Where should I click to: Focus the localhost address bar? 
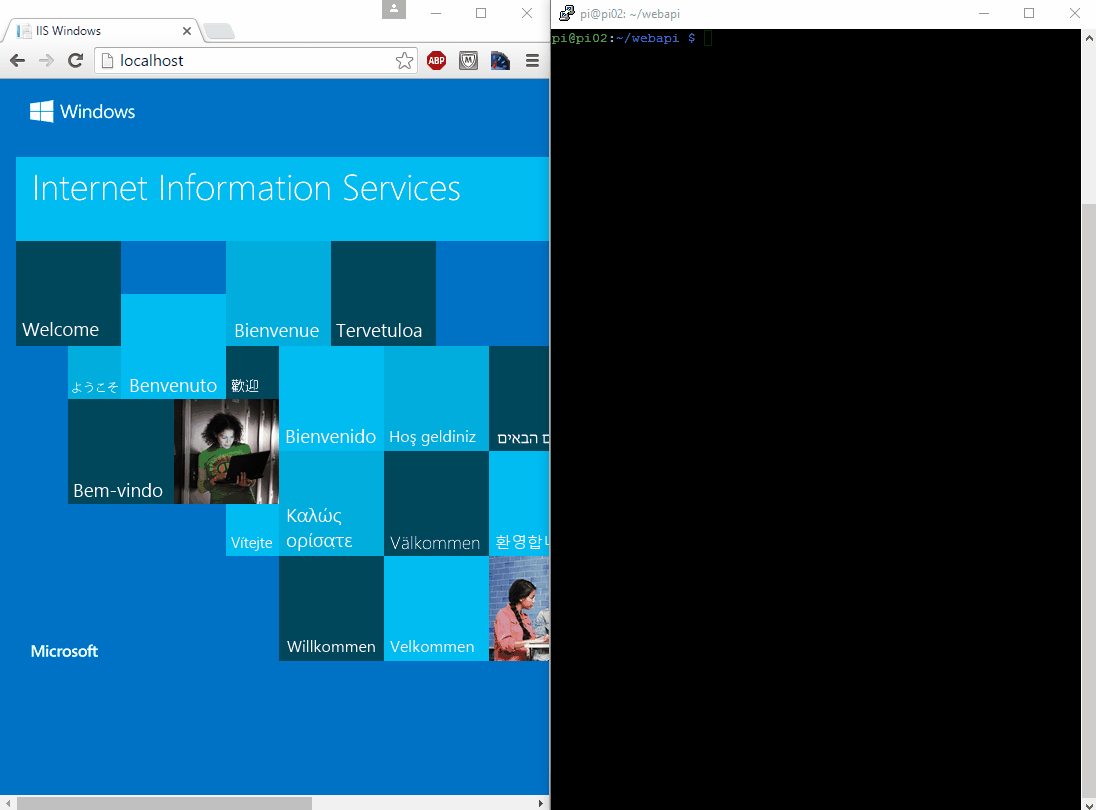click(x=250, y=61)
